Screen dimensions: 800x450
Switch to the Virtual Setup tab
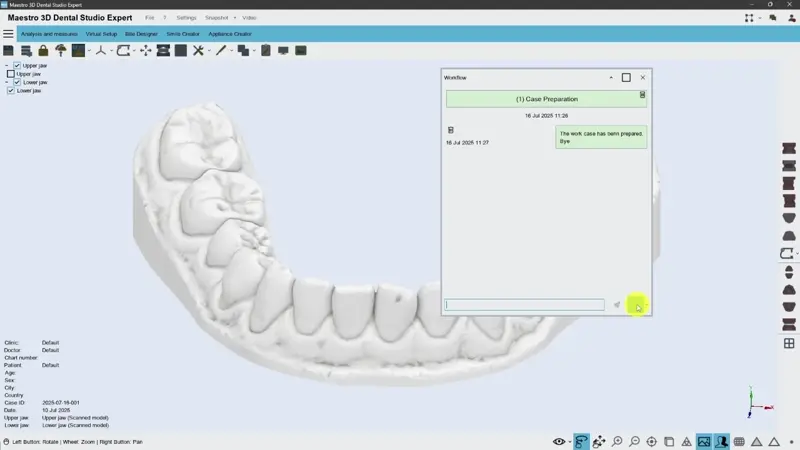coord(101,34)
